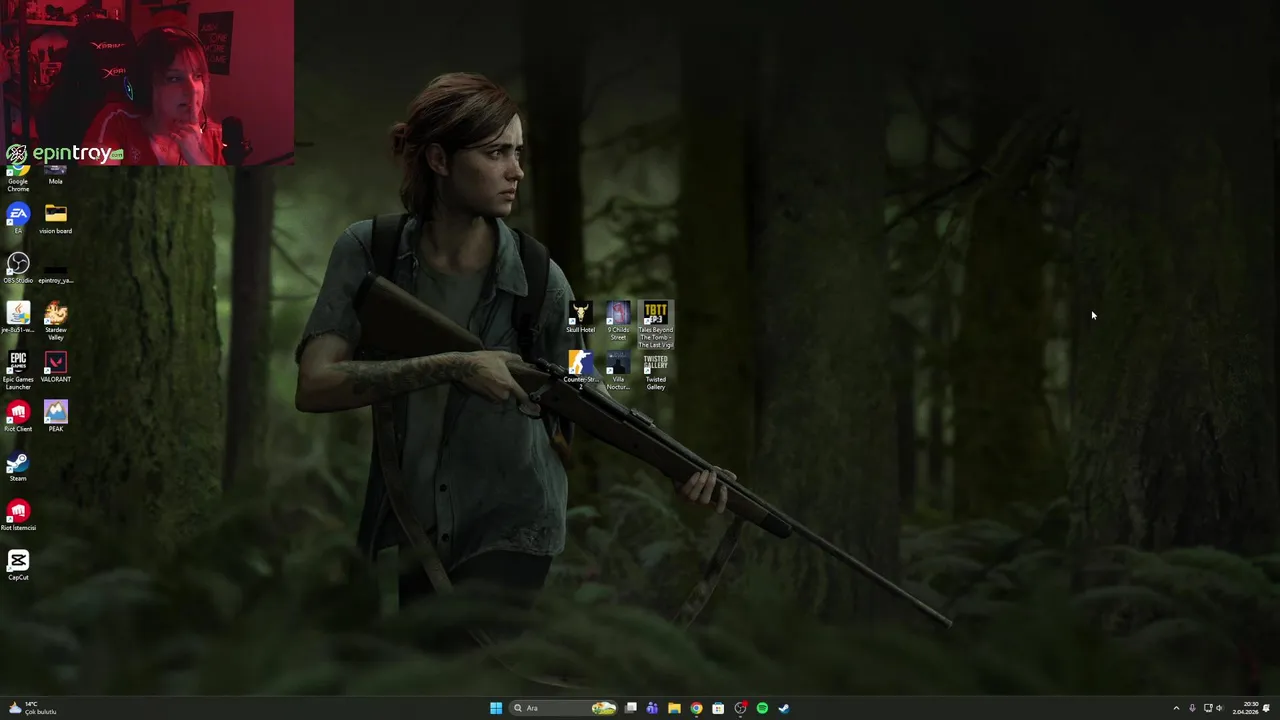Select the jre-8u51 Java installer icon

point(18,318)
